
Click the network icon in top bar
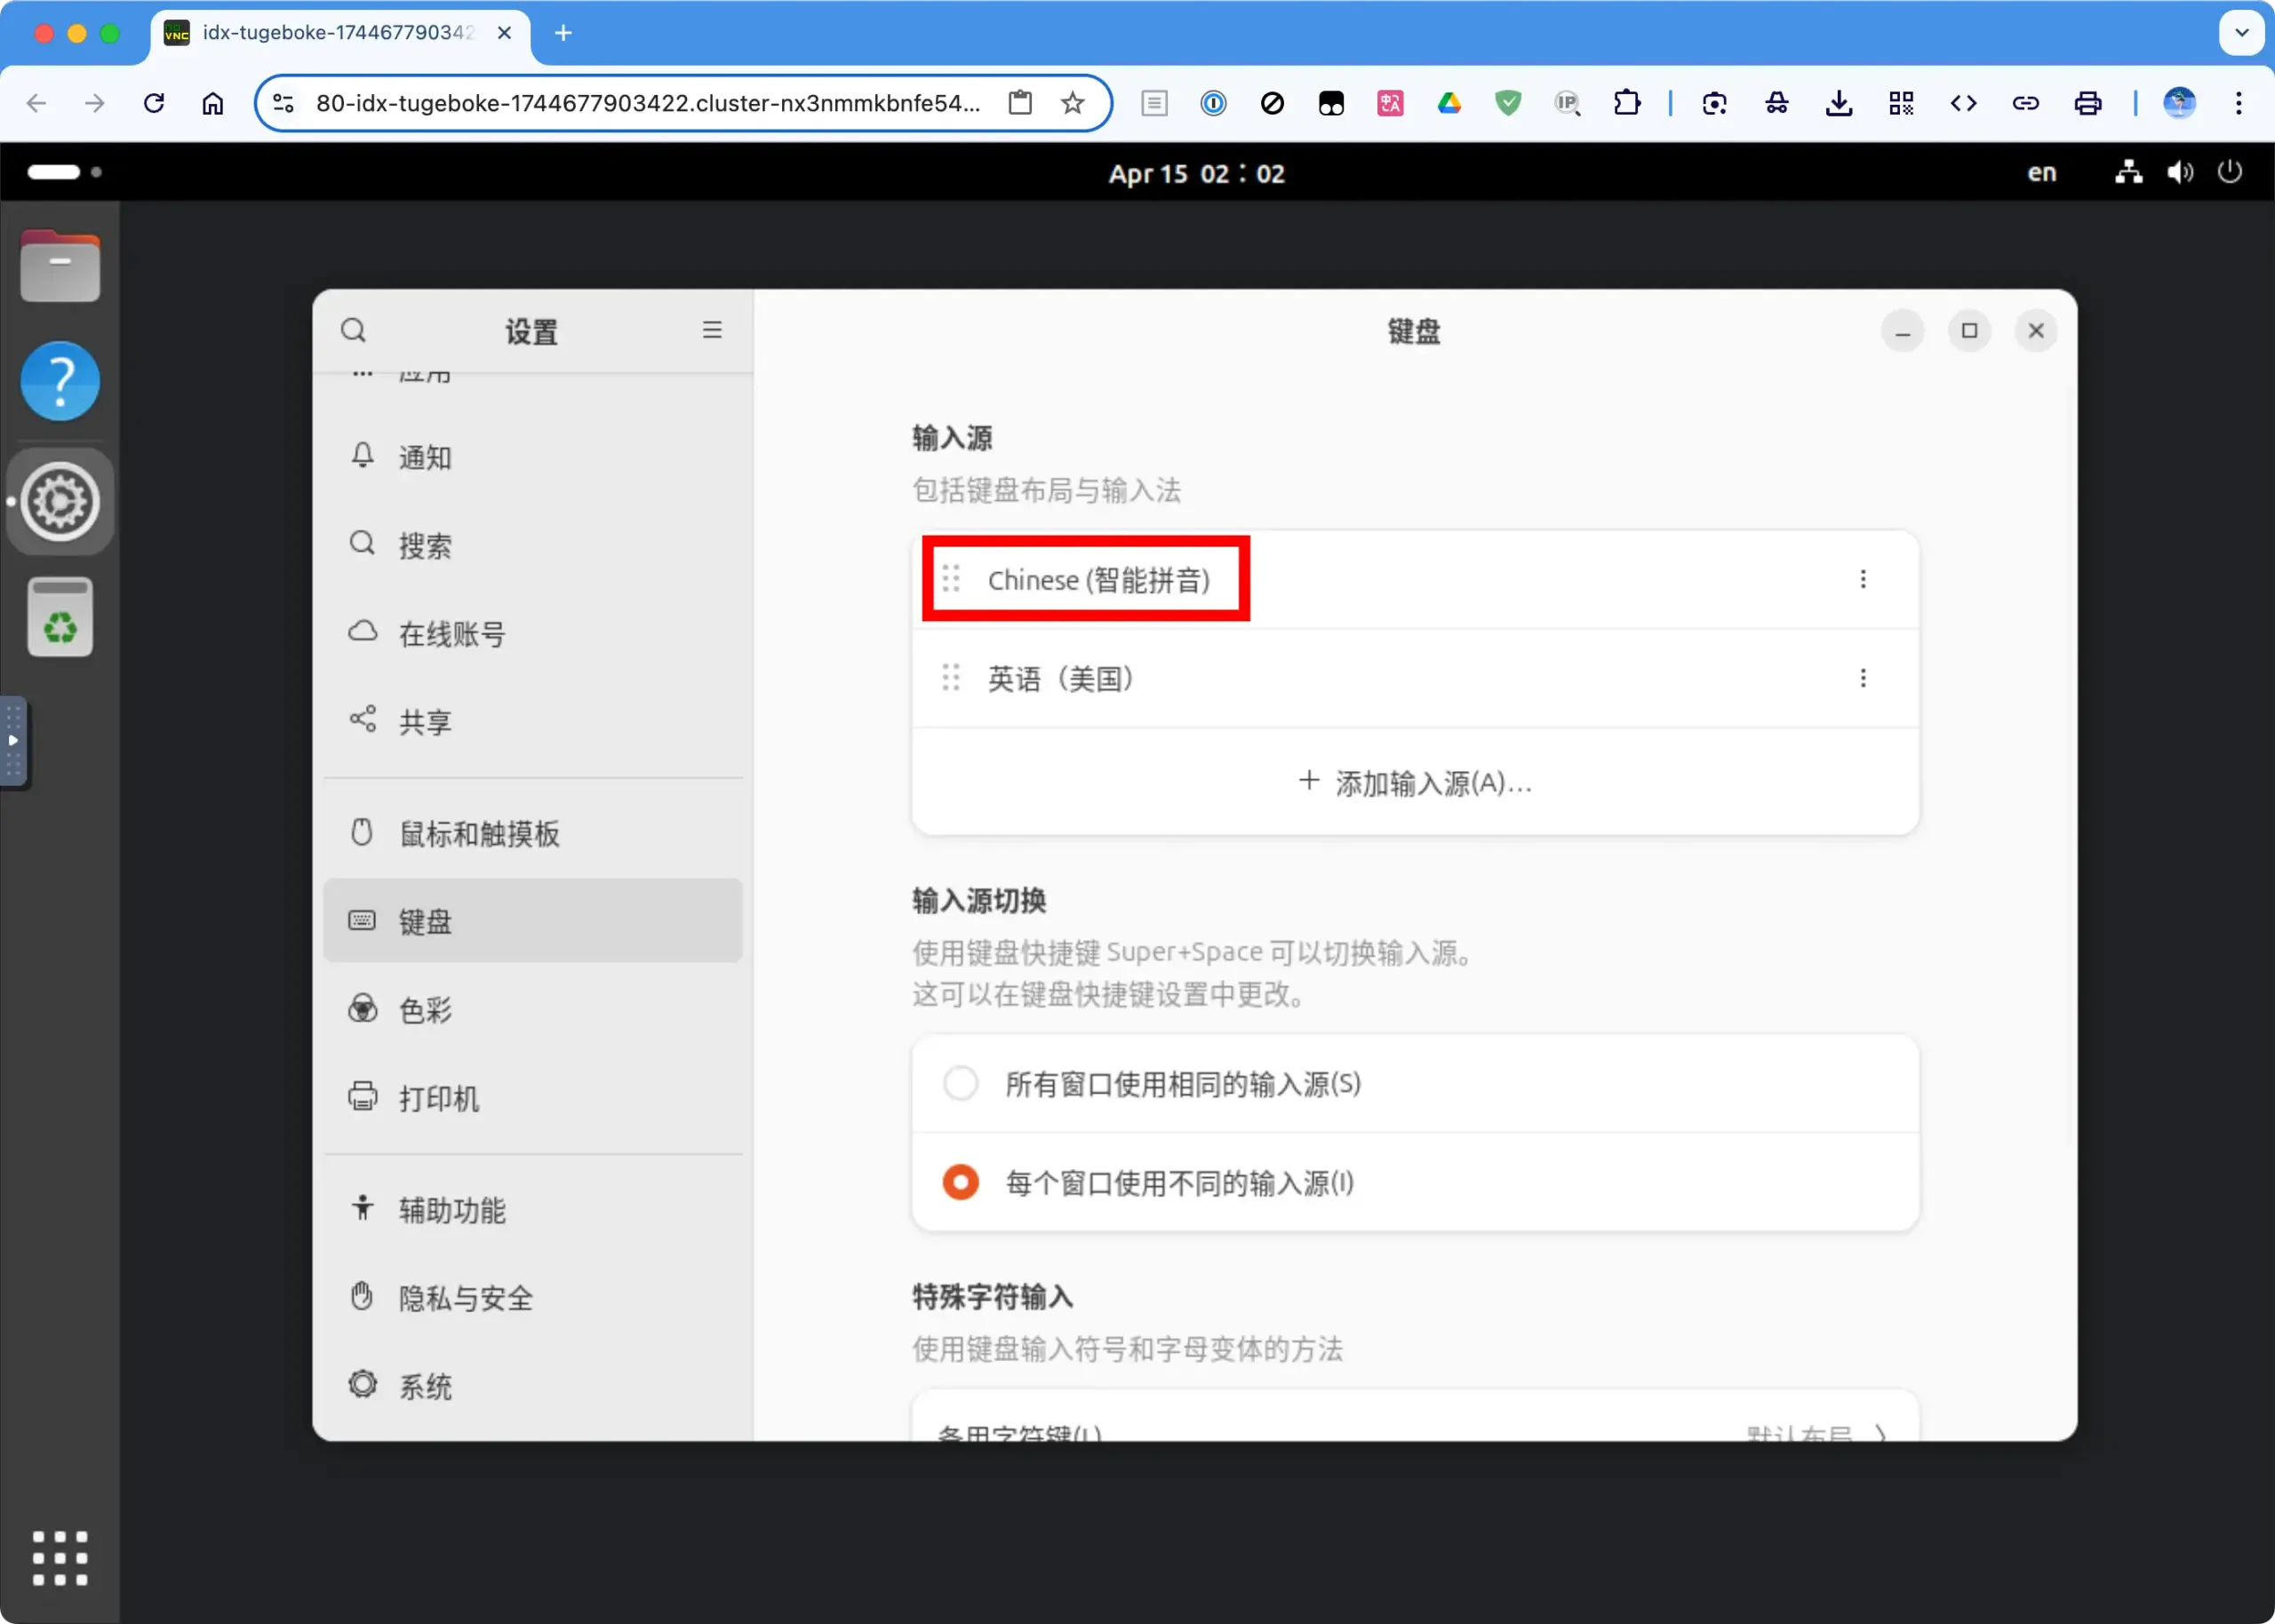(2129, 172)
